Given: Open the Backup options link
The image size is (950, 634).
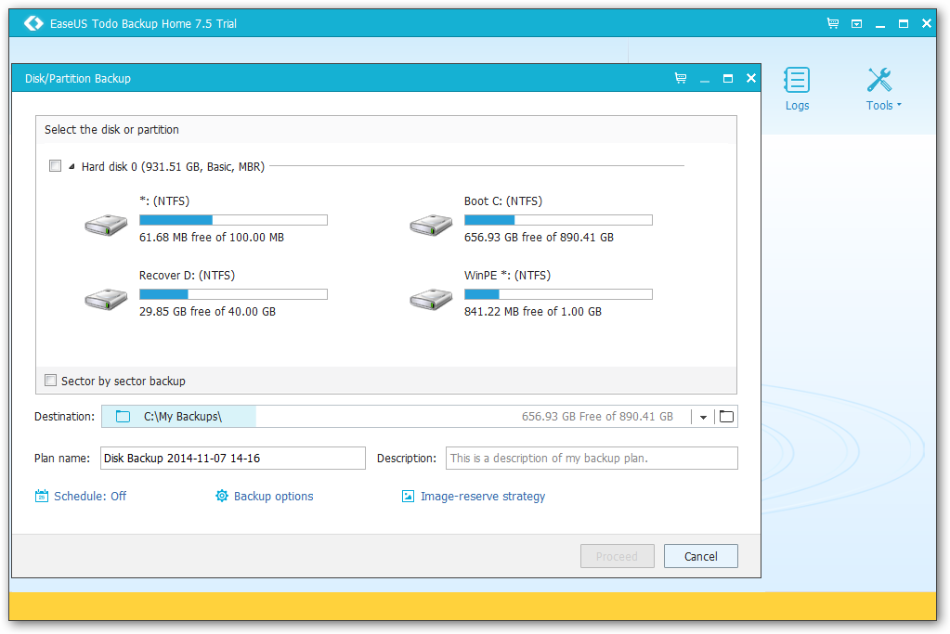Looking at the screenshot, I should [x=273, y=496].
